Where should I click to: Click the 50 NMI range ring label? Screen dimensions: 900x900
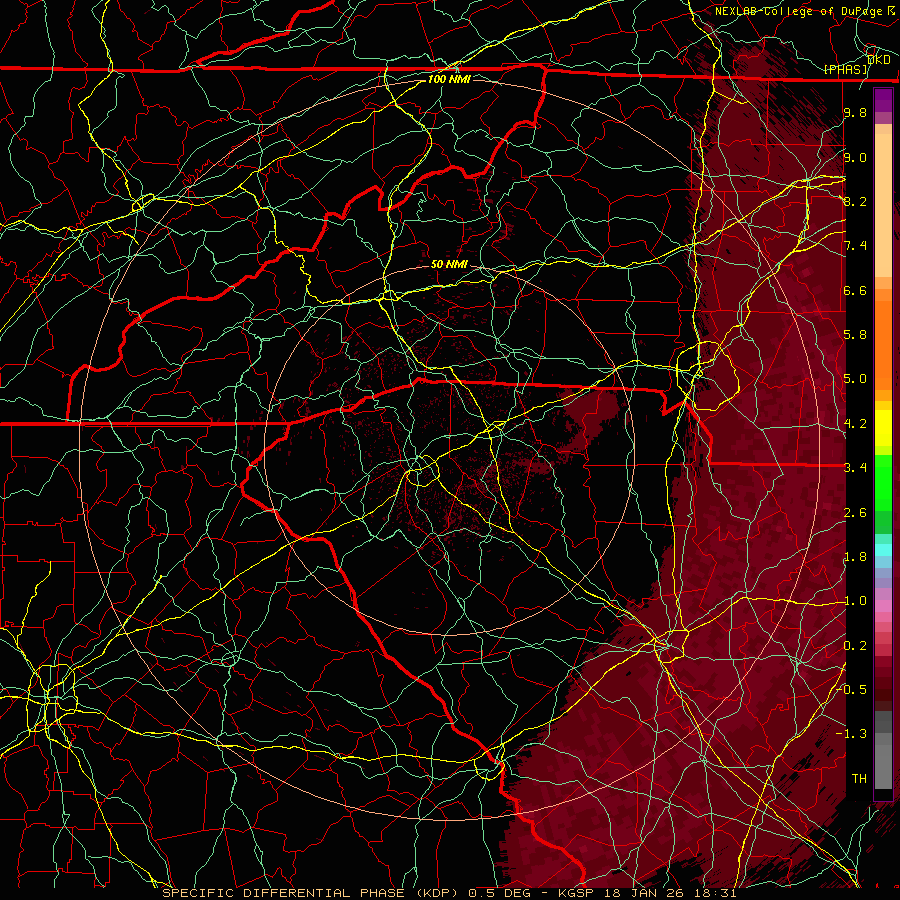(x=449, y=264)
